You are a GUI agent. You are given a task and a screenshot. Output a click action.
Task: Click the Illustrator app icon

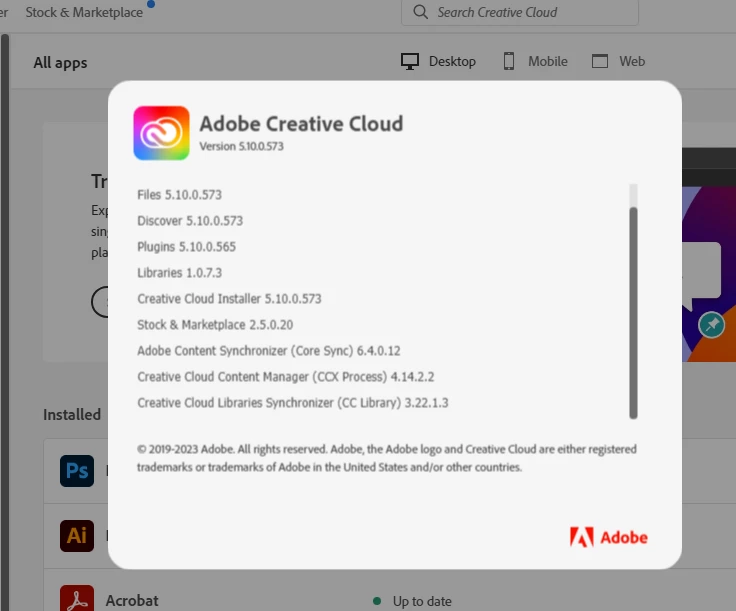click(77, 535)
